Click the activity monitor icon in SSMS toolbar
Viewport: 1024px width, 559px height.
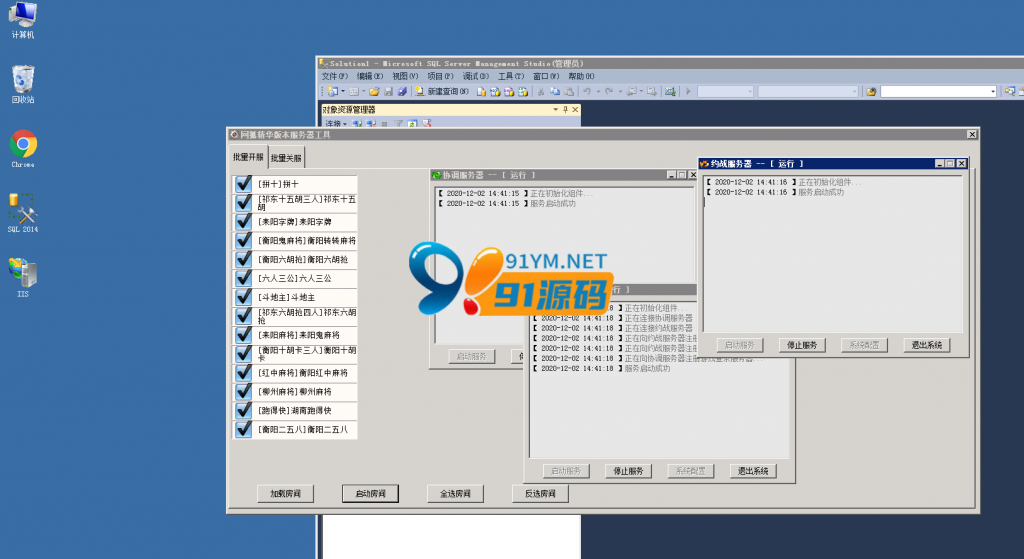(x=670, y=91)
